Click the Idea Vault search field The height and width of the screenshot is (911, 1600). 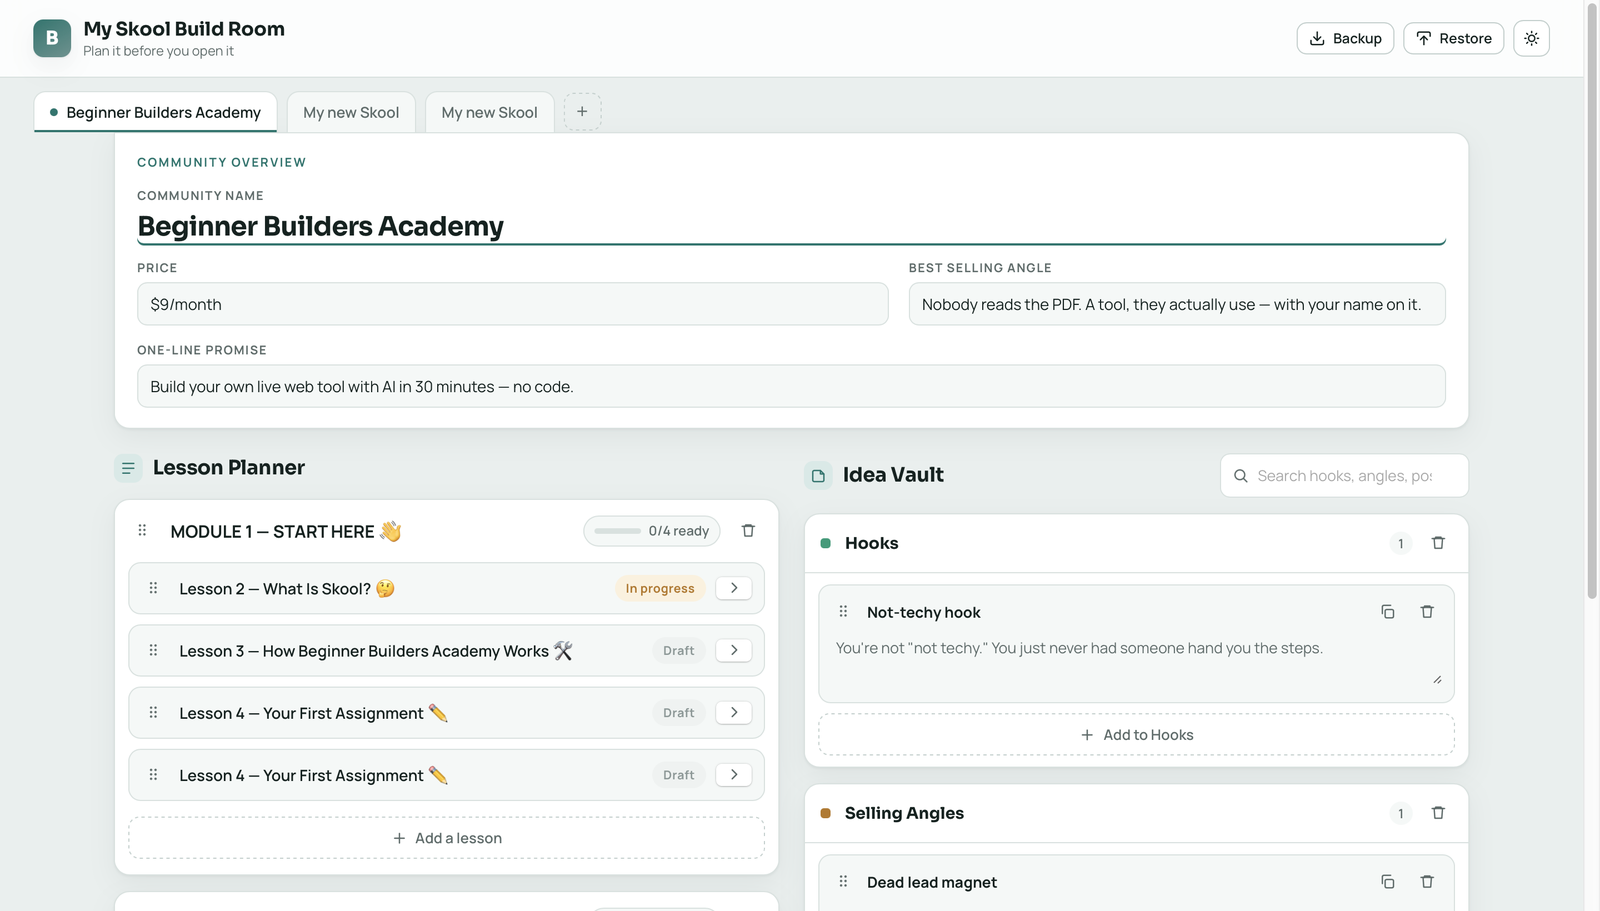point(1344,475)
